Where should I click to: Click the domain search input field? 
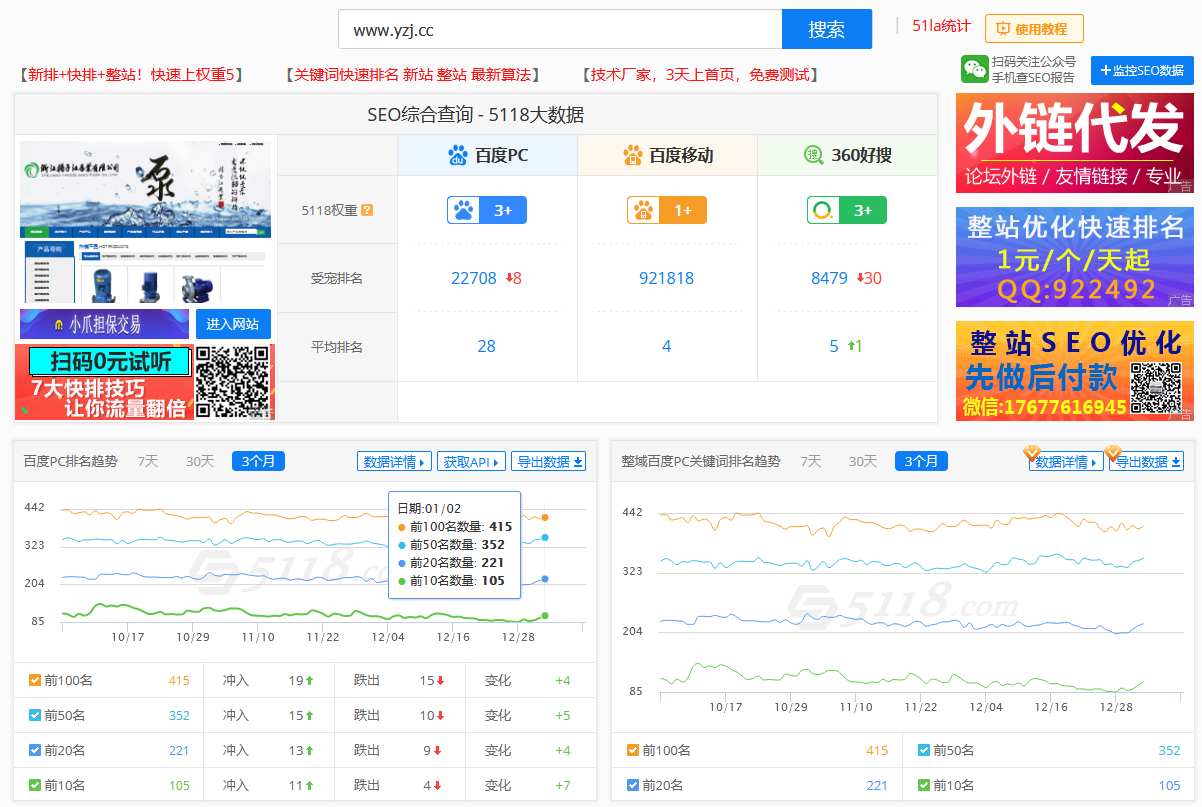560,29
